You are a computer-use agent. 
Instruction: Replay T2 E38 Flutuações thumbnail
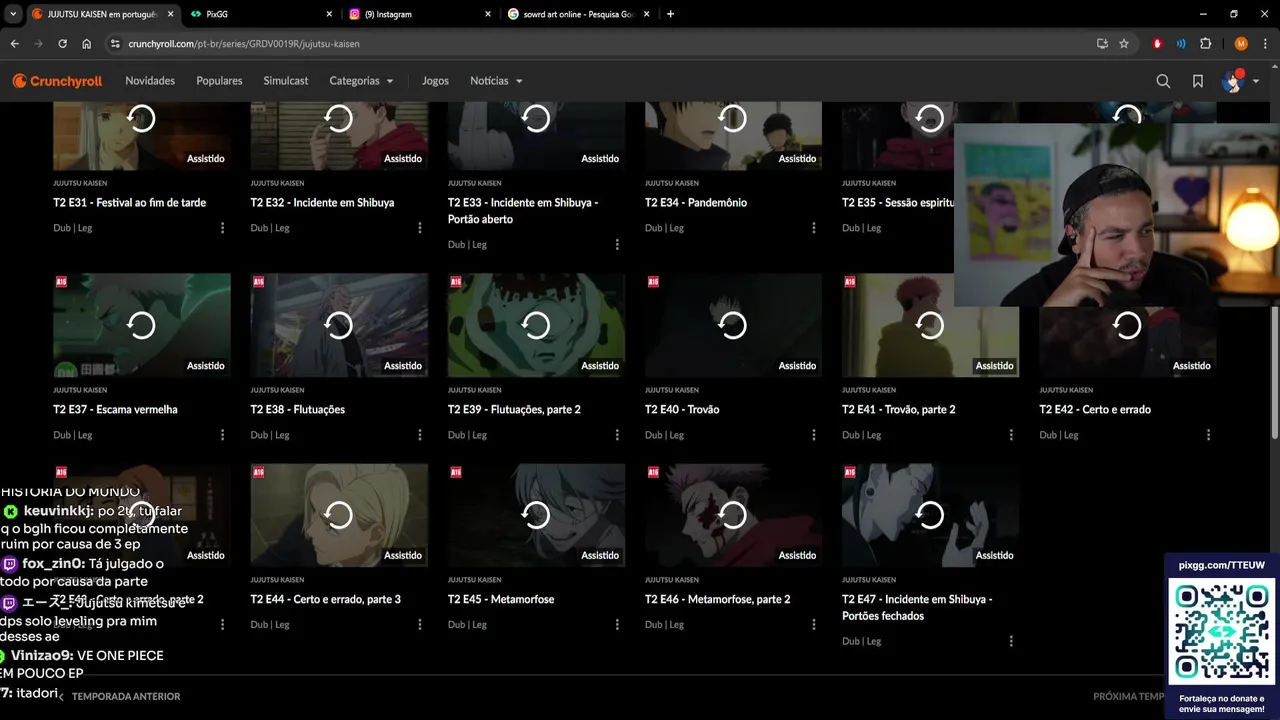[x=339, y=325]
